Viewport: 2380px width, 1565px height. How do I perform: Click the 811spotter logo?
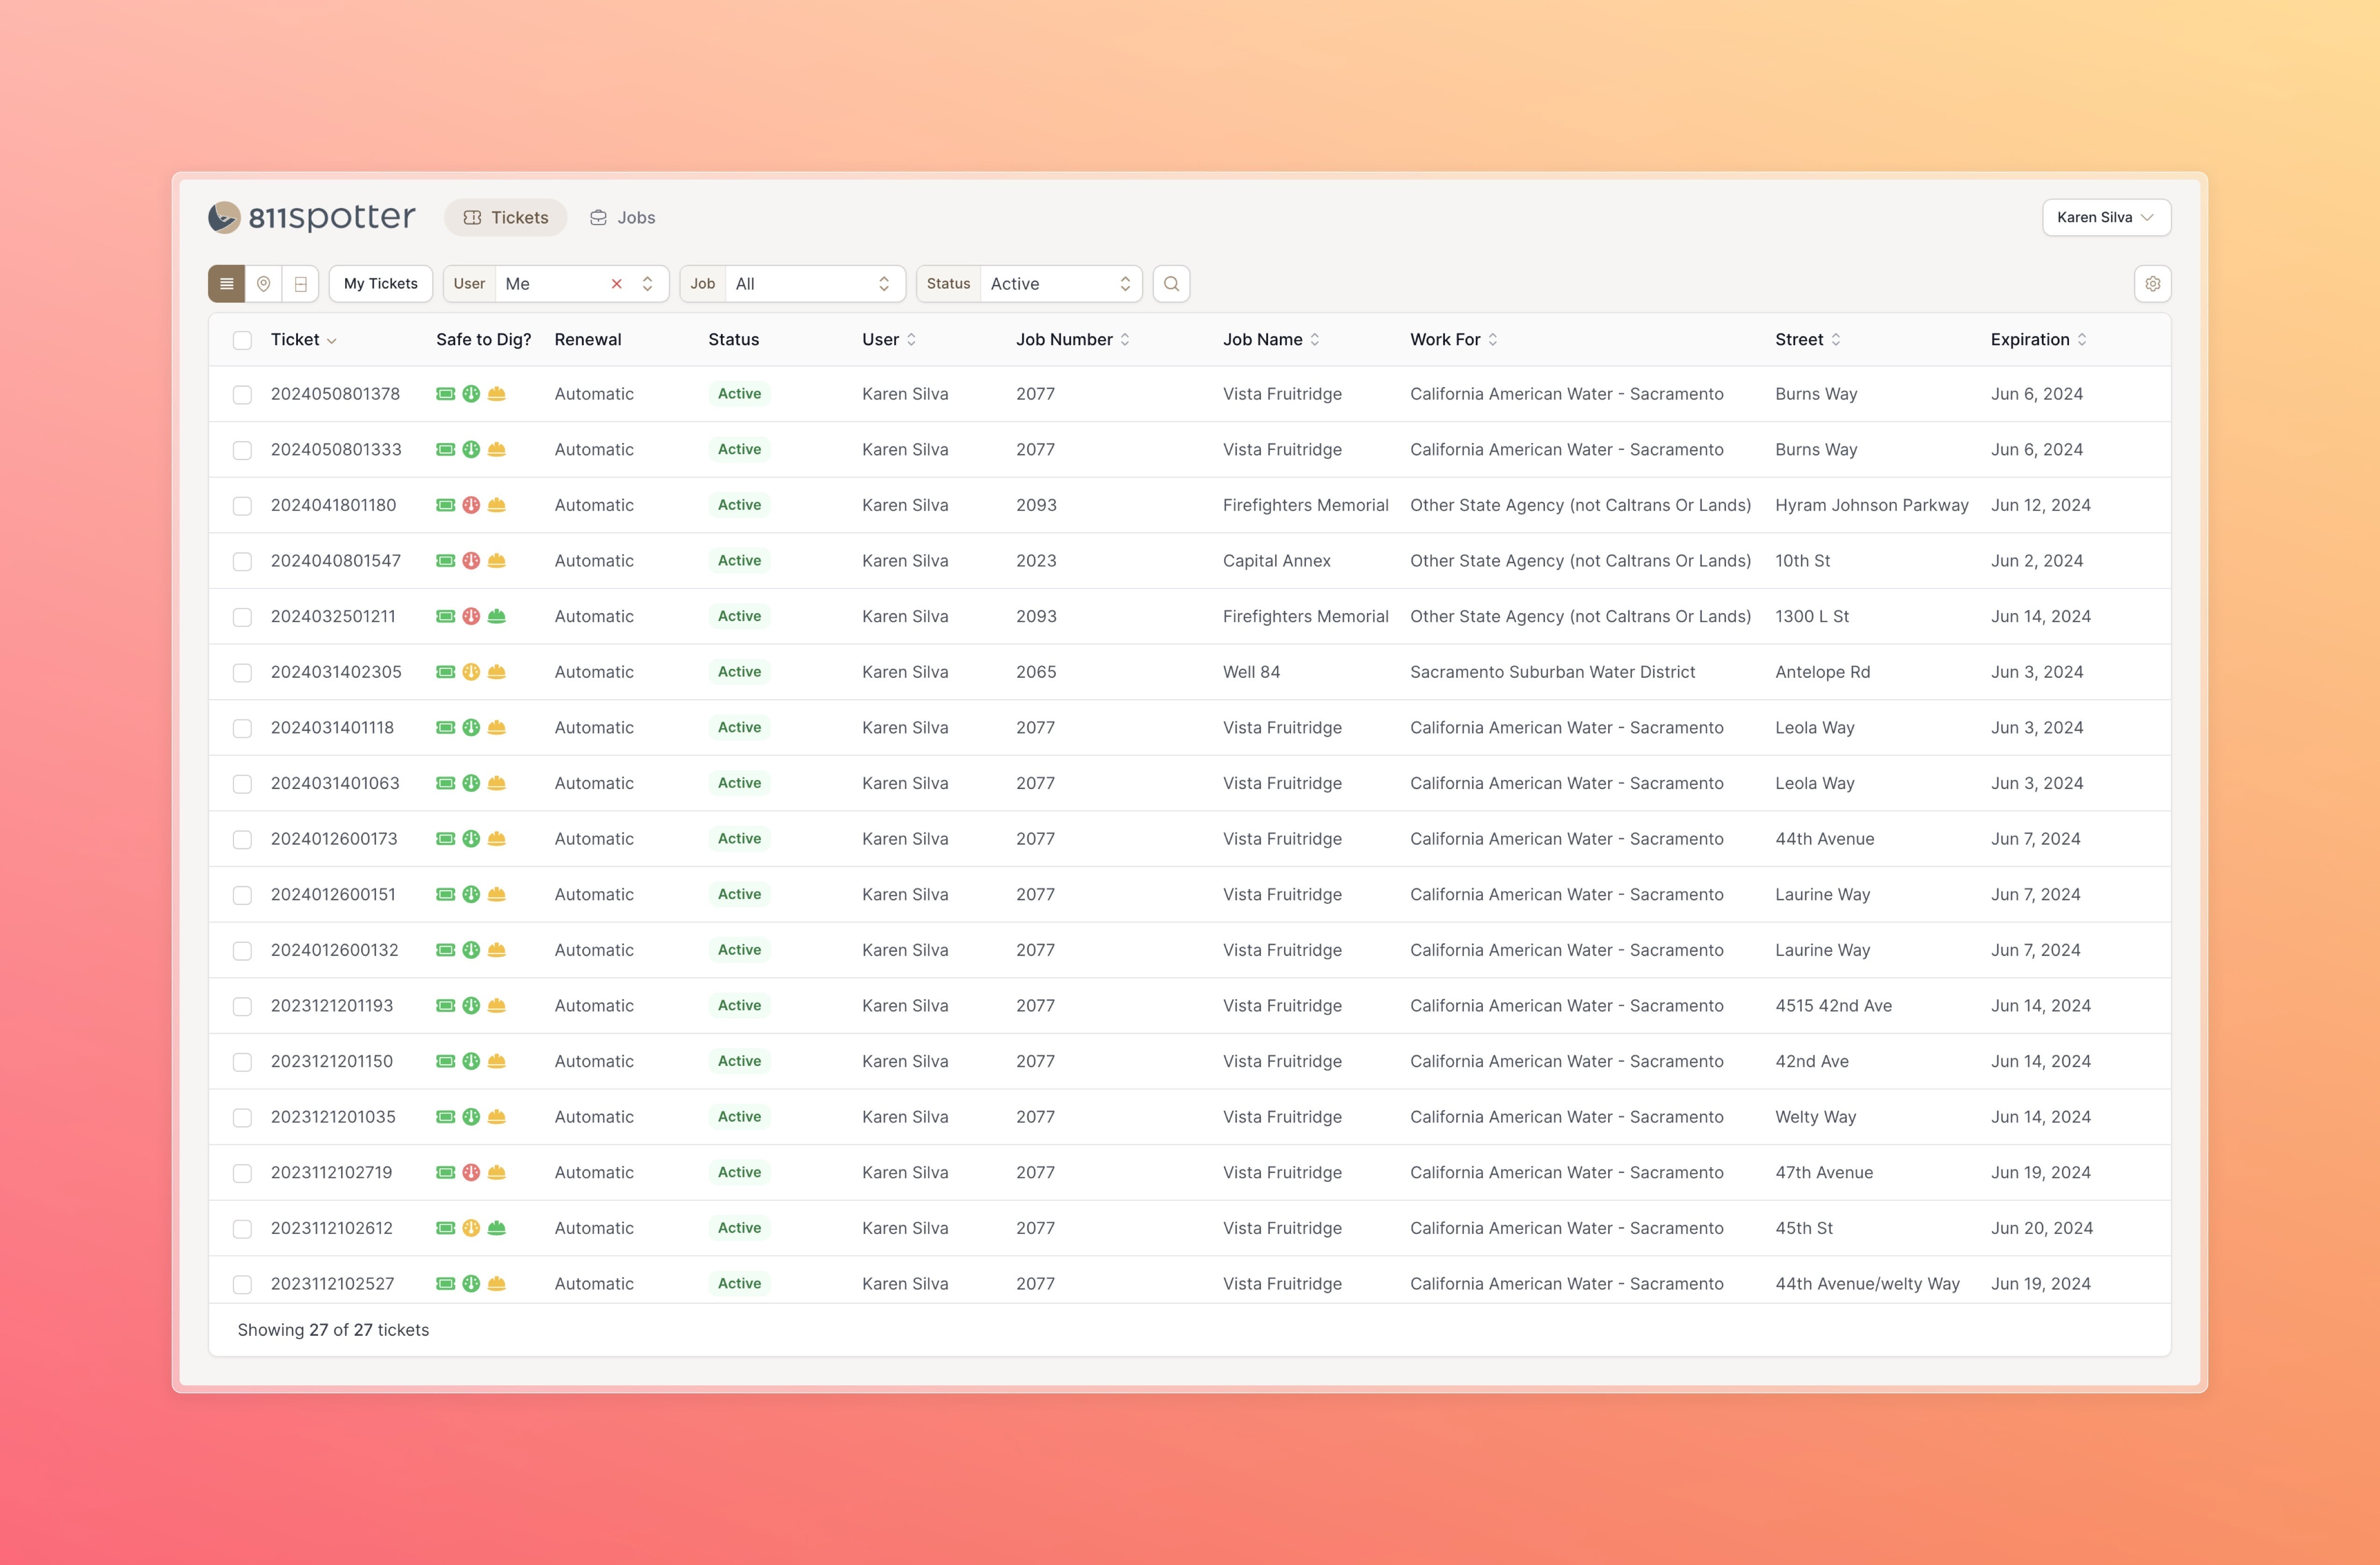(x=312, y=217)
